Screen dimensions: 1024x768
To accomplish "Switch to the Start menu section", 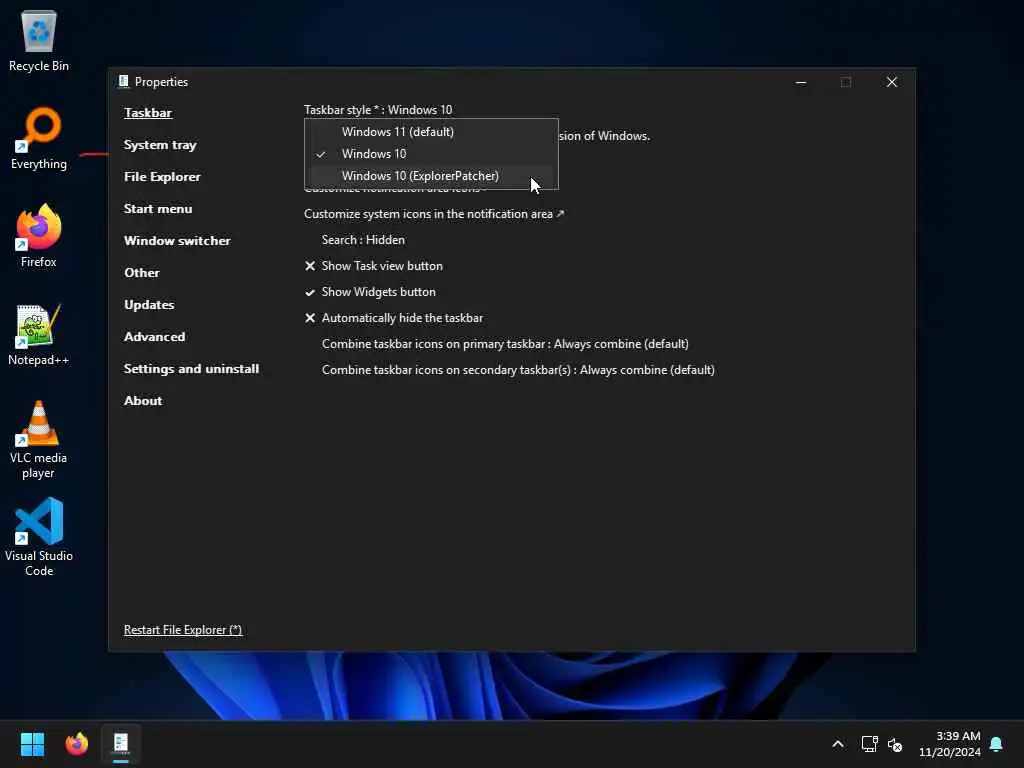I will tap(158, 209).
